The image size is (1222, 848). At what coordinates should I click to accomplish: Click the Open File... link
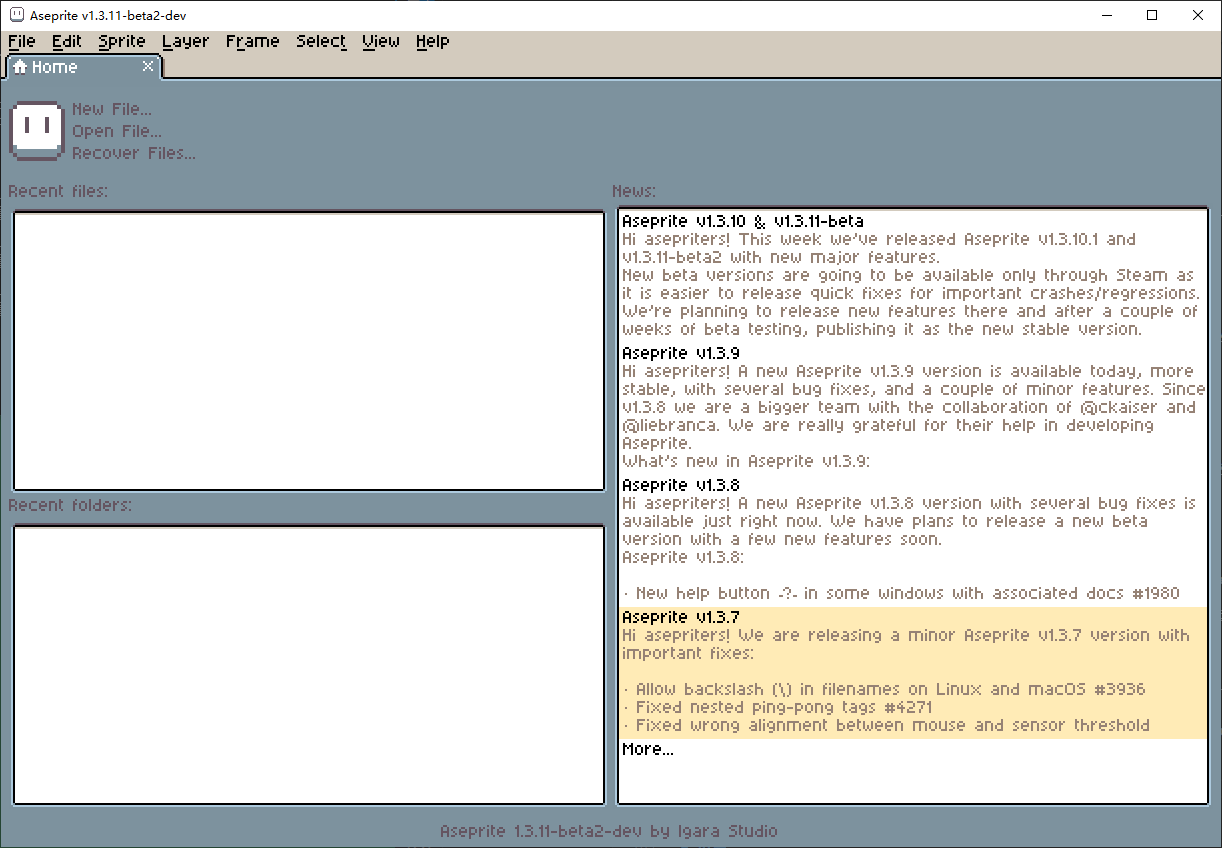pos(117,131)
